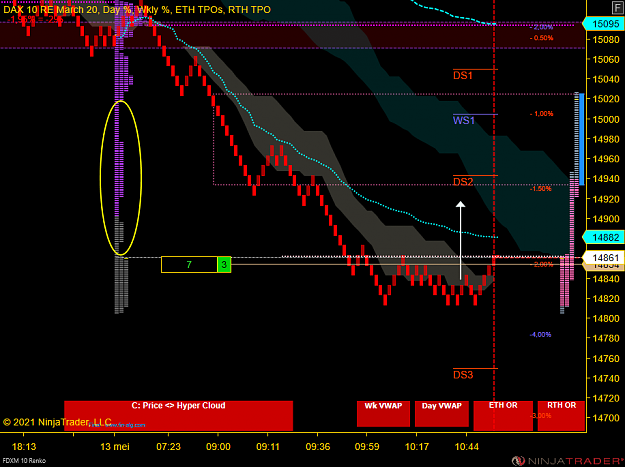625x467 pixels.
Task: Click the -1.00% level label
Action: click(541, 114)
